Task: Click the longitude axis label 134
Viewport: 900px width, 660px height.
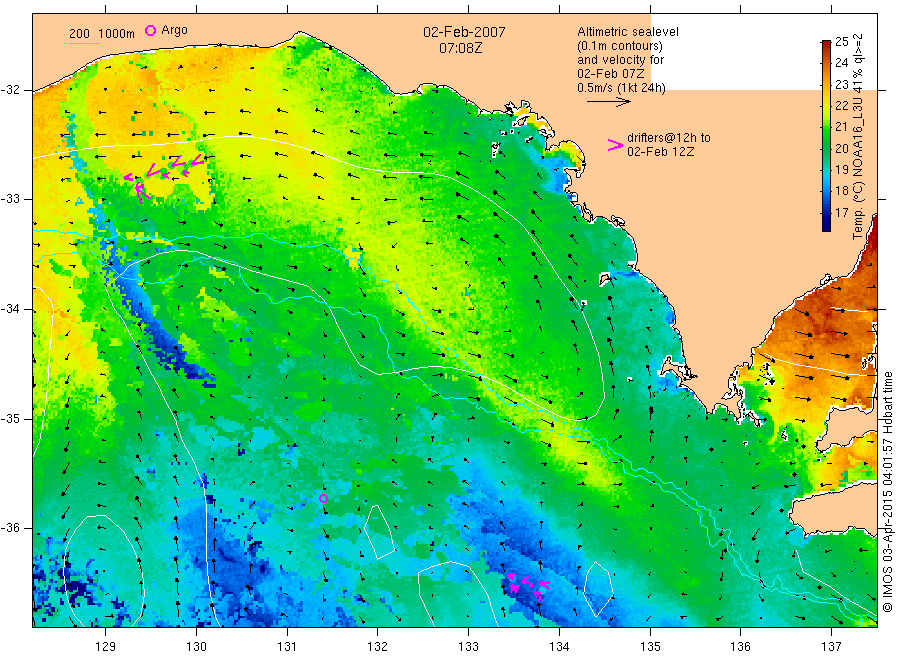Action: tap(560, 647)
